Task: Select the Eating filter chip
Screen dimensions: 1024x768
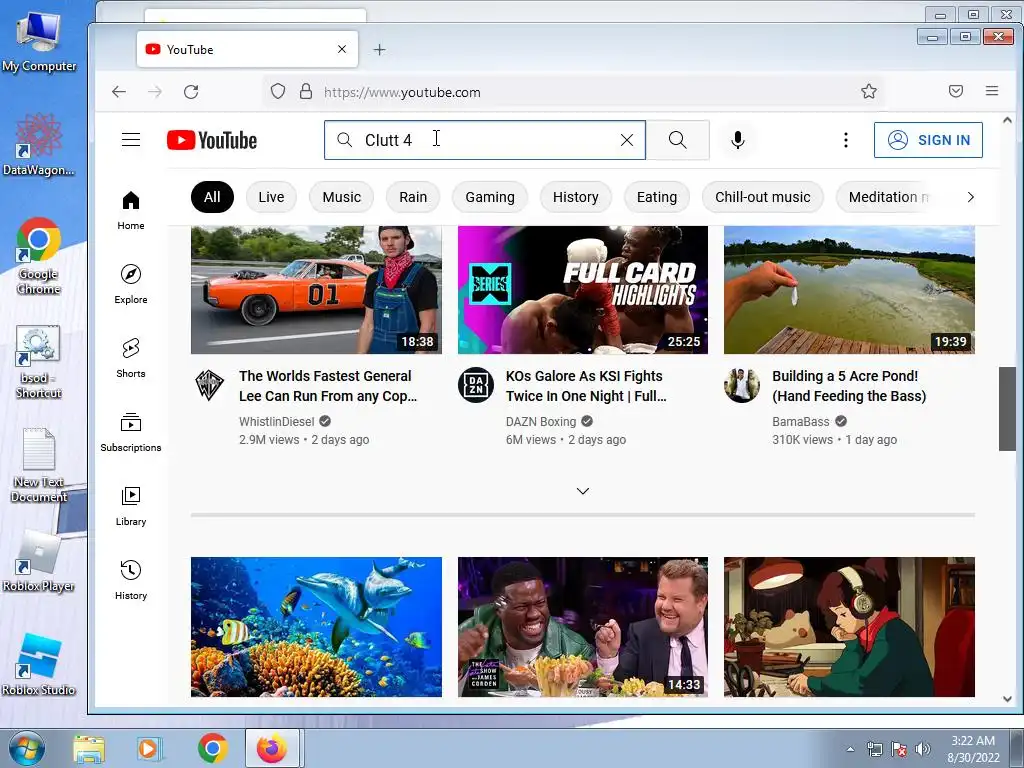Action: click(x=656, y=197)
